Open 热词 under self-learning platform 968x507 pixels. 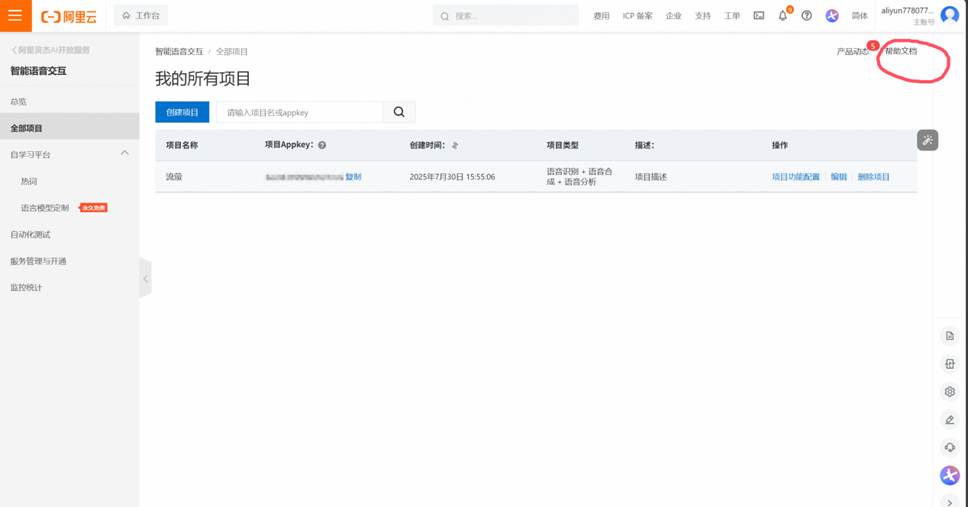pyautogui.click(x=29, y=181)
